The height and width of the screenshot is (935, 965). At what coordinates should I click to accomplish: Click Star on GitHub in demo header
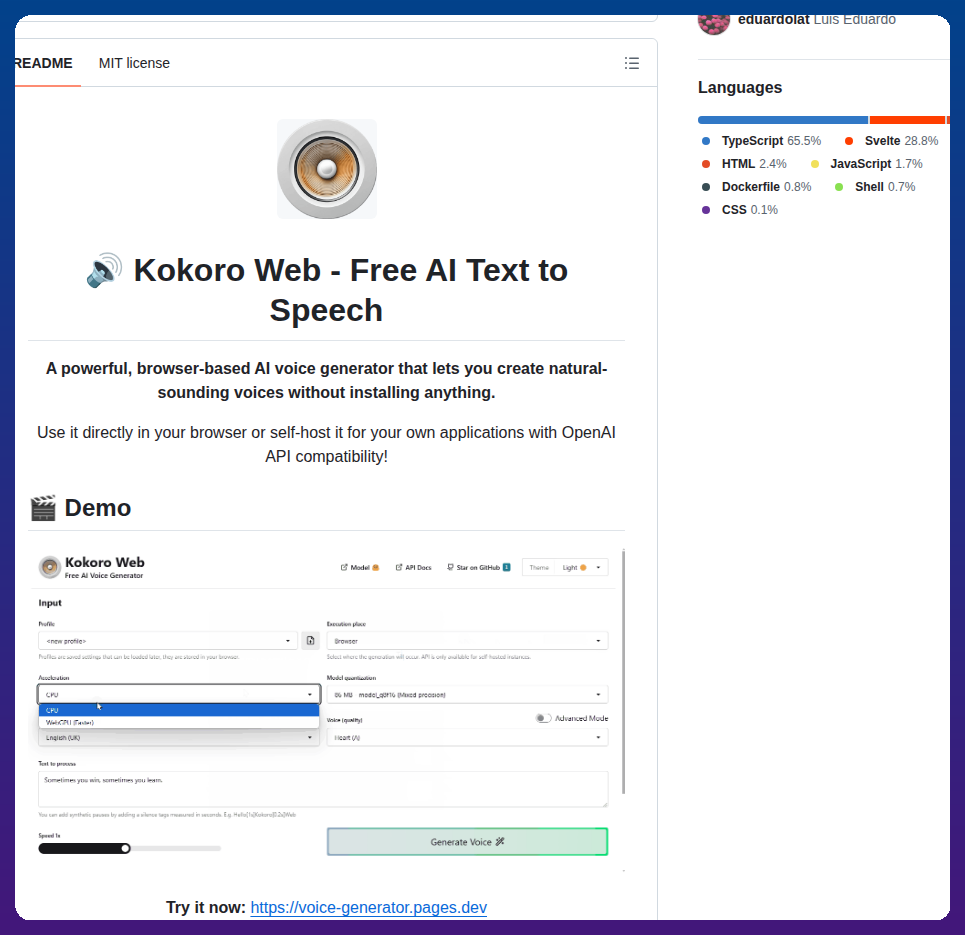click(478, 568)
